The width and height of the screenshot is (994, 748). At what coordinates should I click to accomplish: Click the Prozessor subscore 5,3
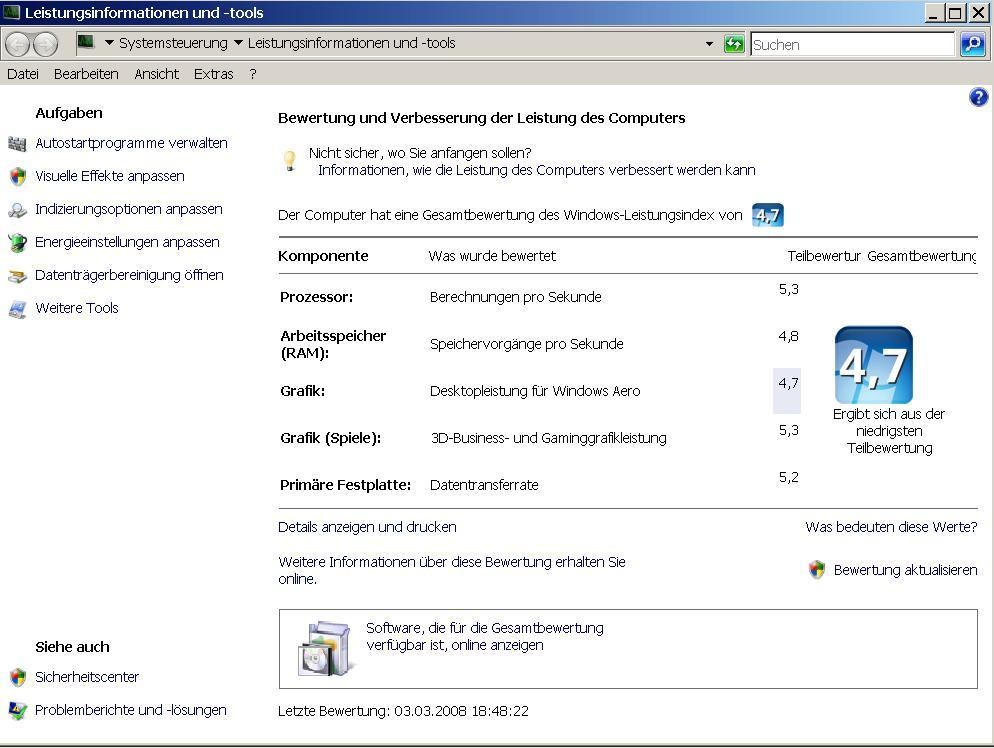[x=789, y=289]
